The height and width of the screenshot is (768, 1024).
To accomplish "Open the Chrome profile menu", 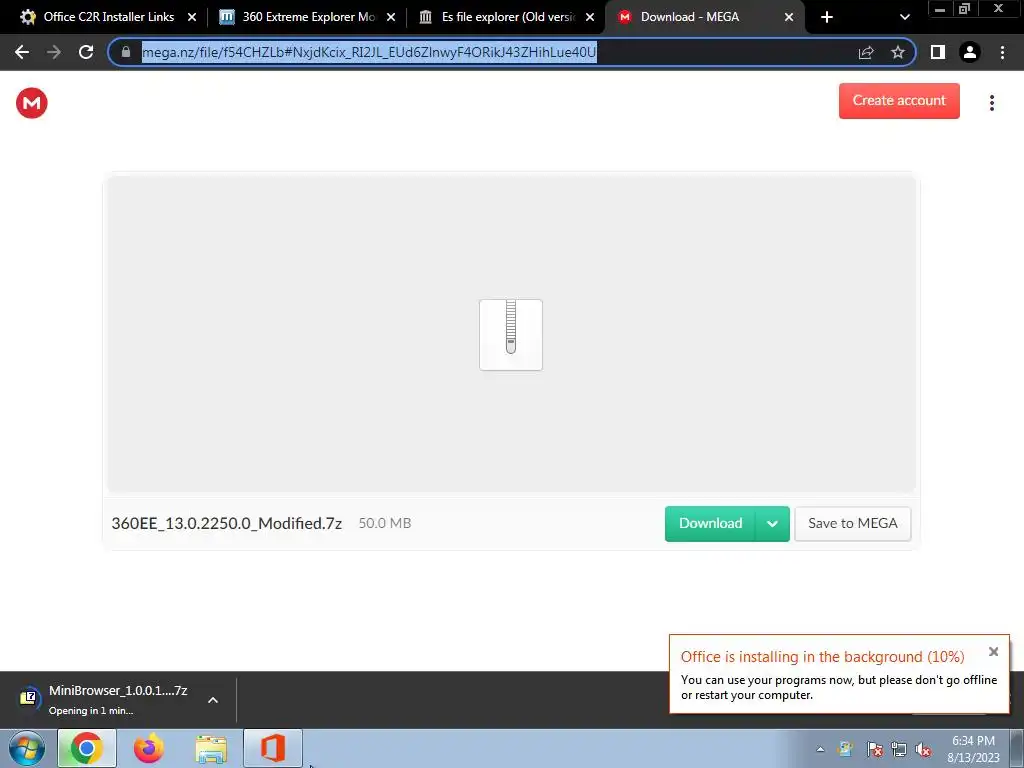I will click(970, 52).
